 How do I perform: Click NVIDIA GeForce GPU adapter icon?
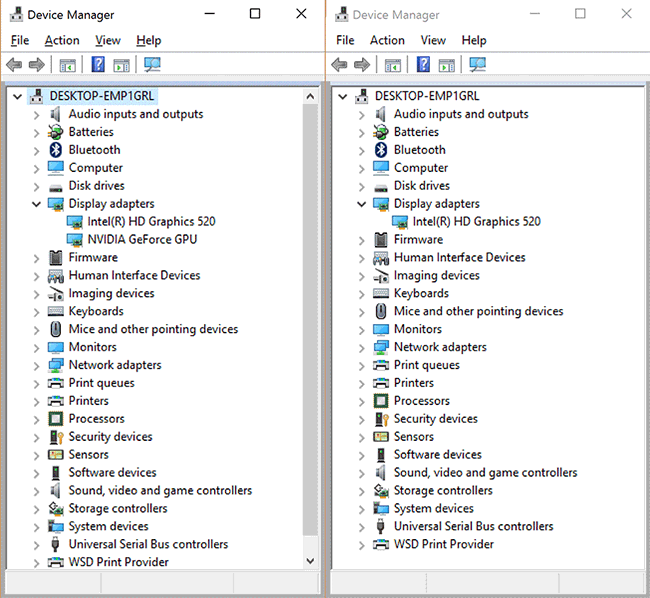(75, 240)
